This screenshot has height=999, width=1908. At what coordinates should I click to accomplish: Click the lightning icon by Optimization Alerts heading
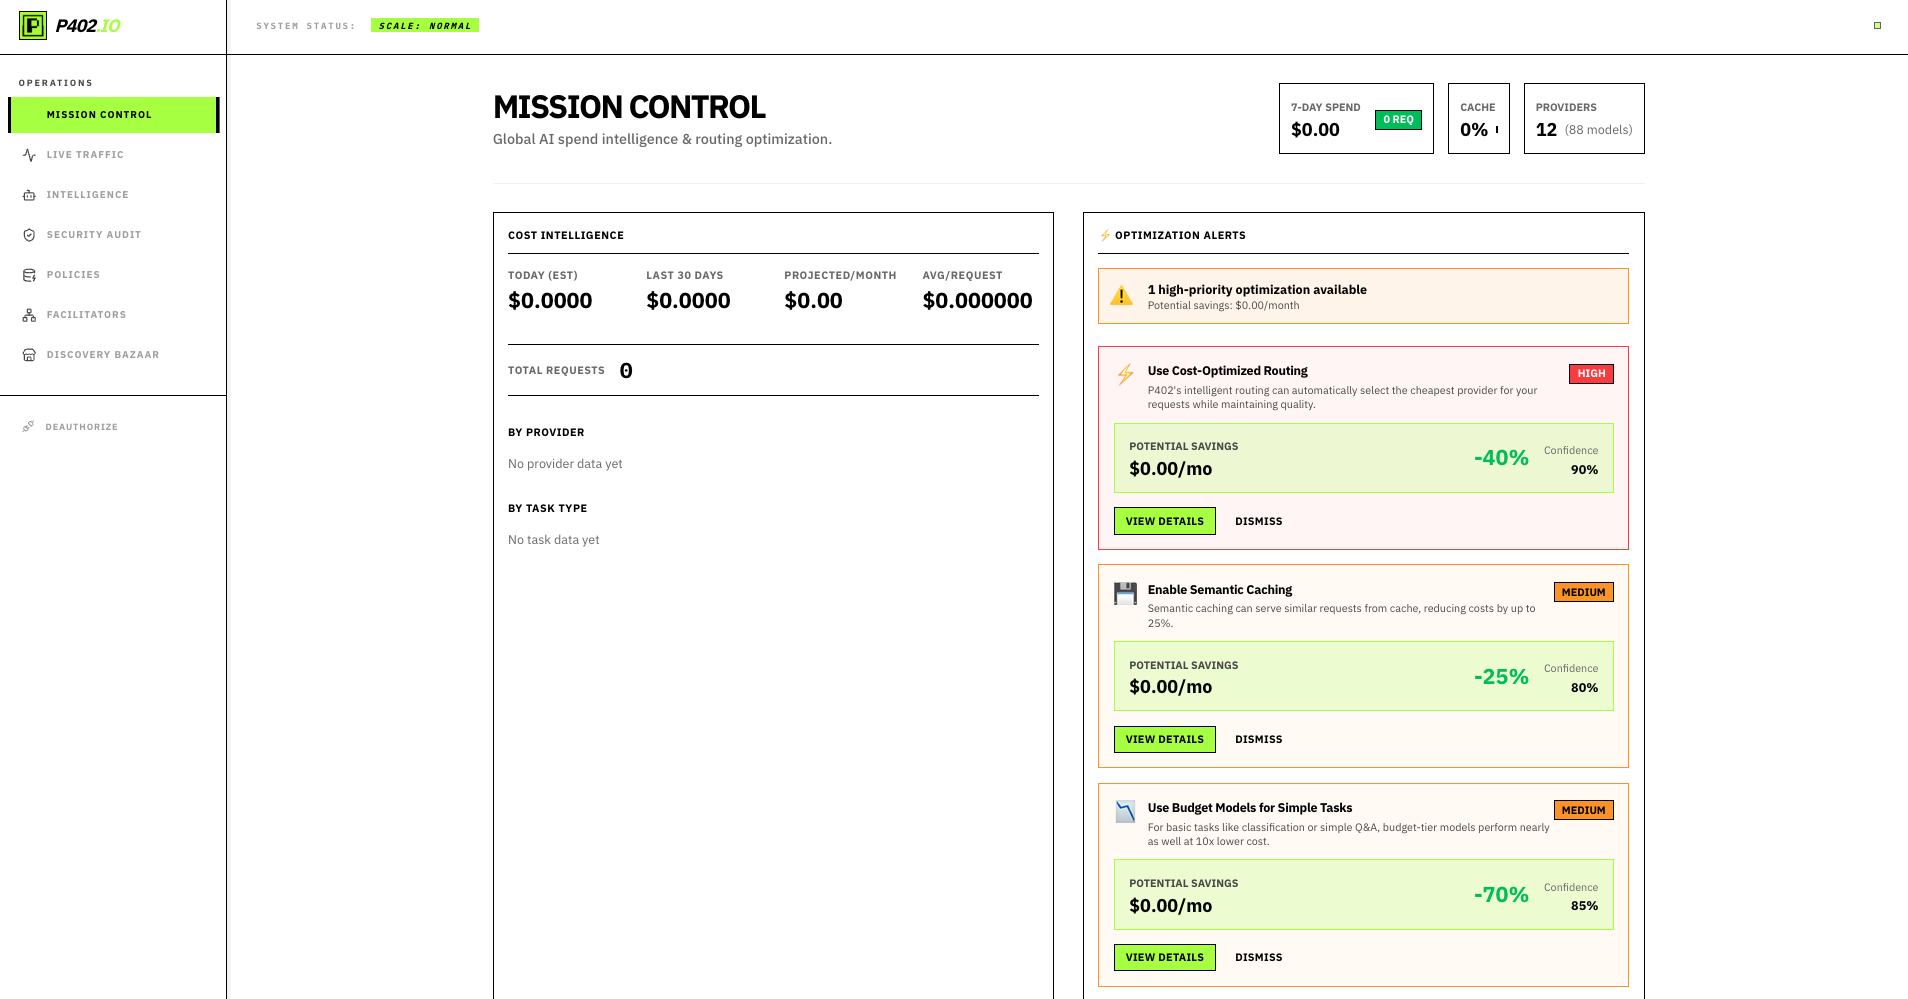point(1105,236)
